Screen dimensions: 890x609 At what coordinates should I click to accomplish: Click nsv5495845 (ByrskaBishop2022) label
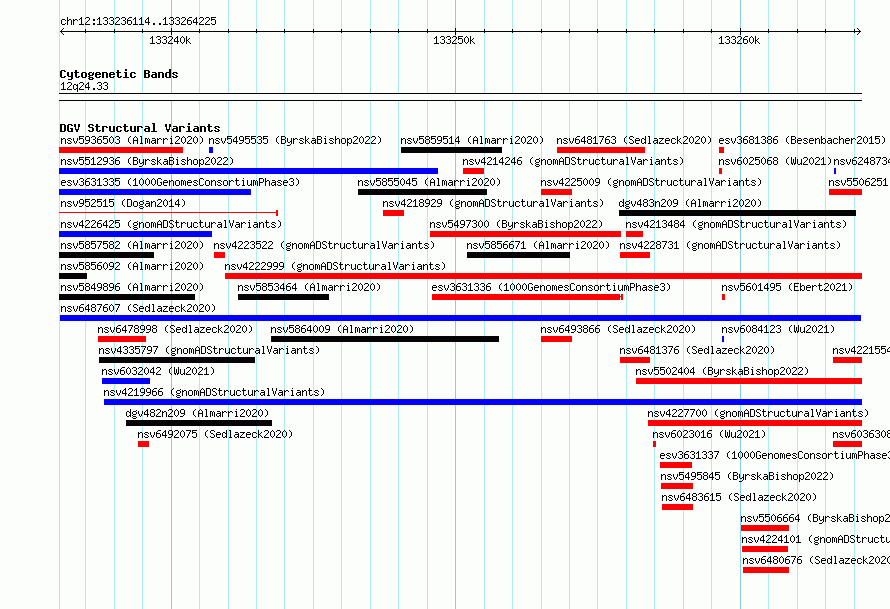[747, 476]
